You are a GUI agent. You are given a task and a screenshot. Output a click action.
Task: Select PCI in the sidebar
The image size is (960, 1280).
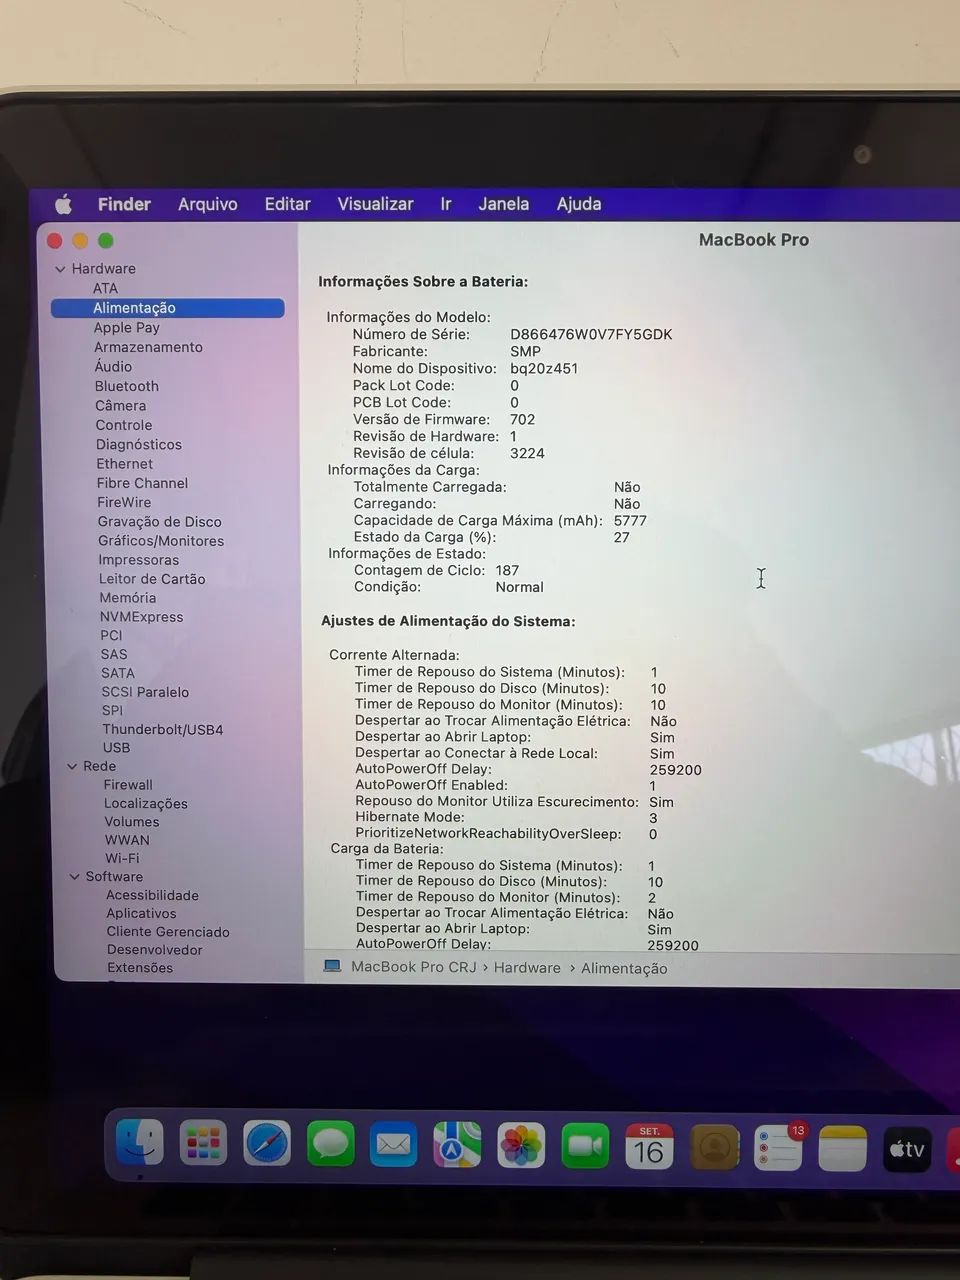pyautogui.click(x=111, y=635)
